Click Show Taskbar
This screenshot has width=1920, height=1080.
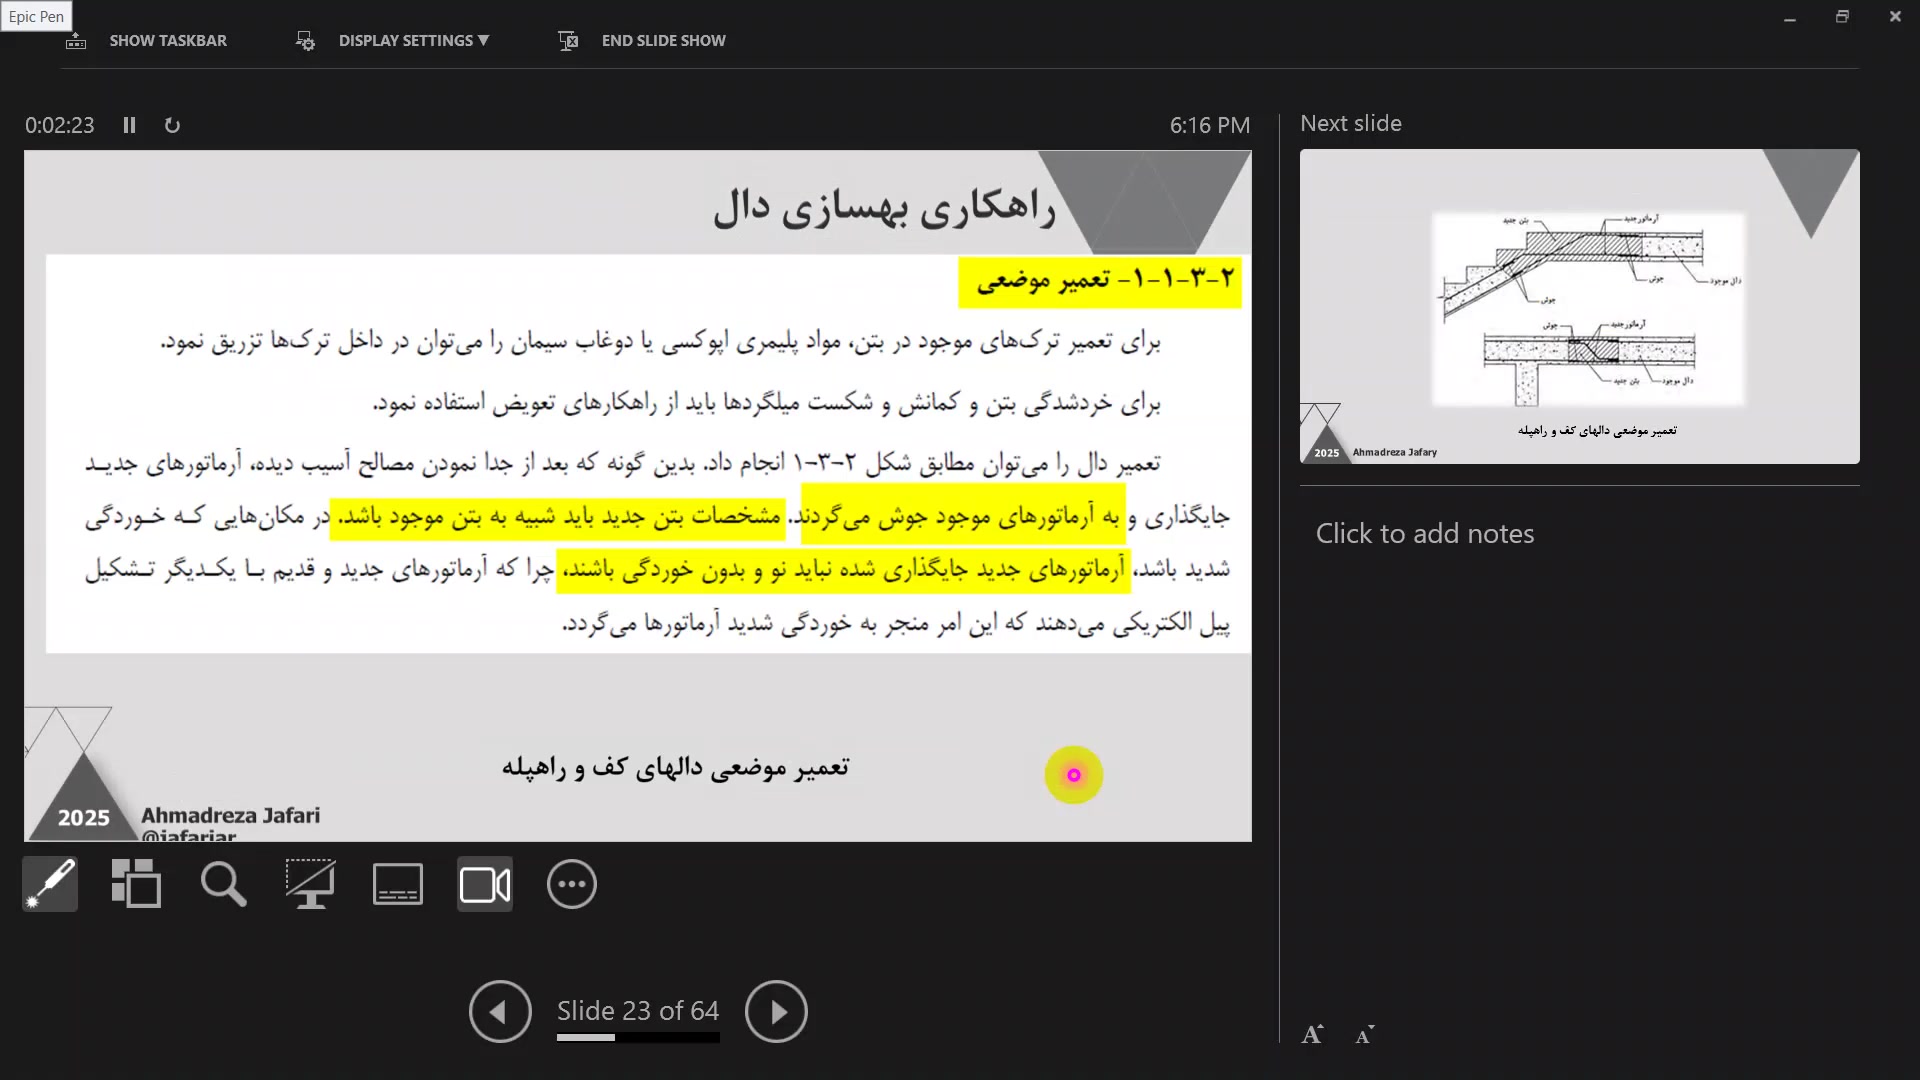tap(167, 41)
